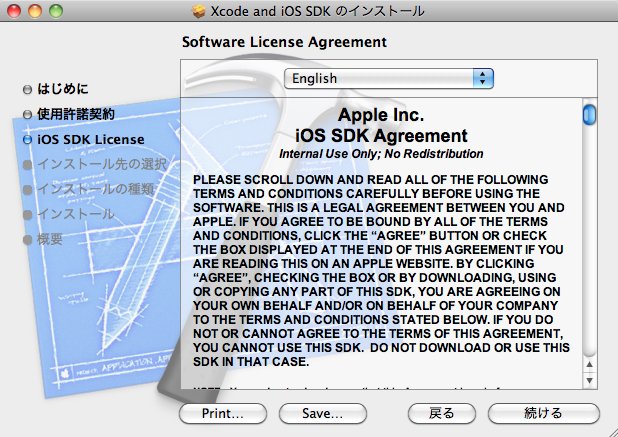Click the bullet beside 使用許諾契約
This screenshot has height=437, width=618.
point(27,115)
